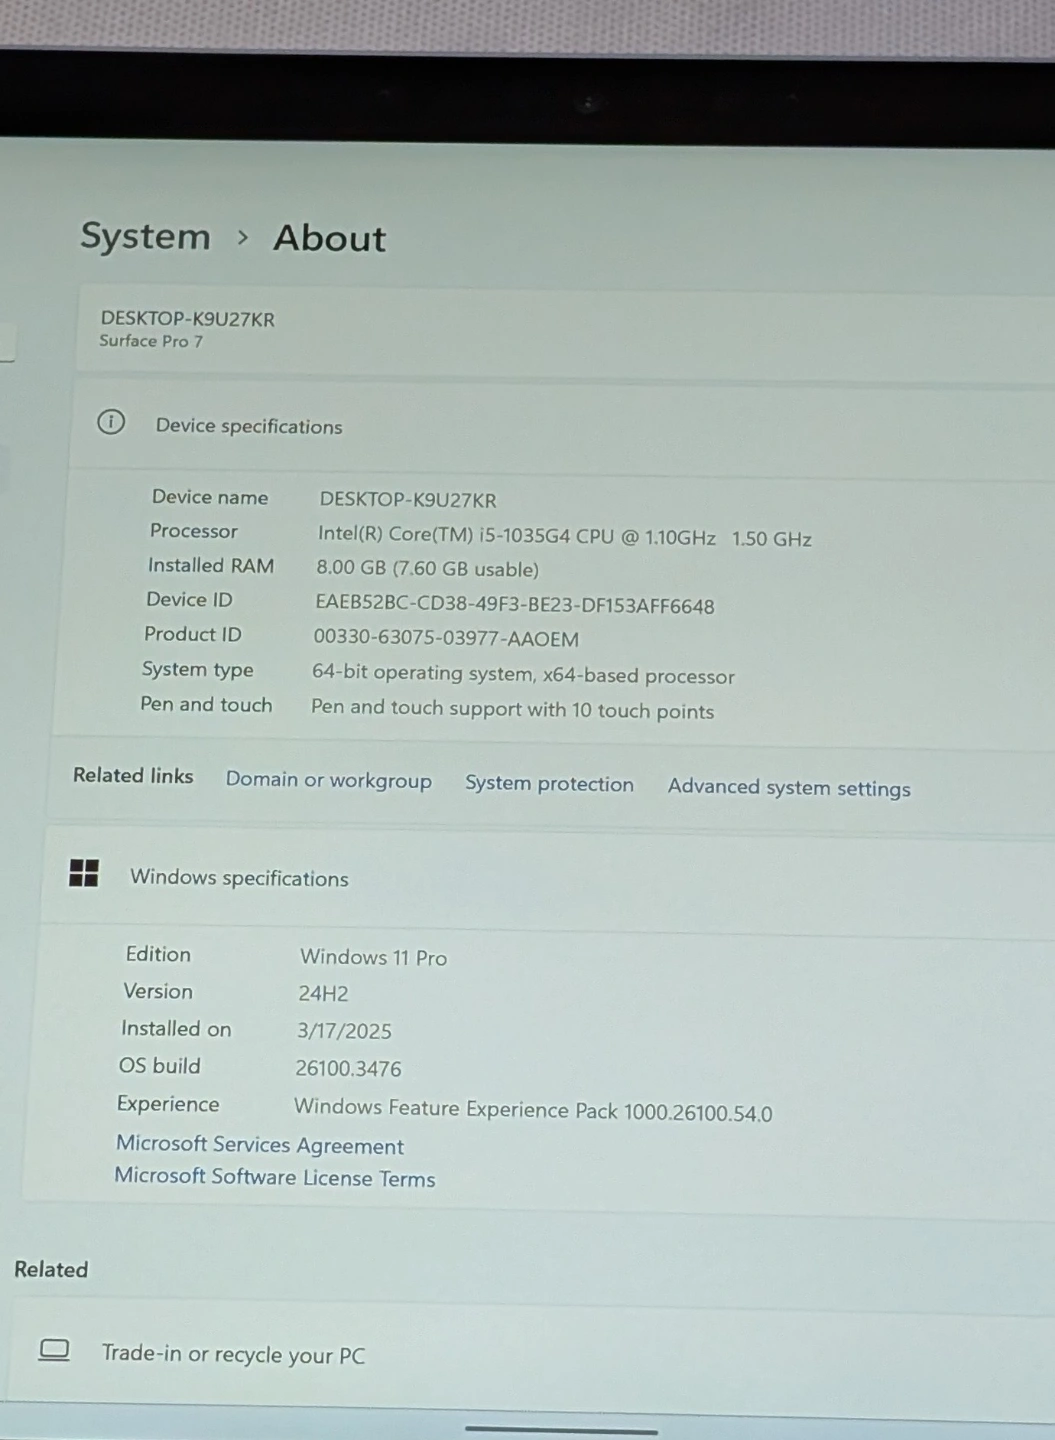
Task: Select System type value 64-bit operating system
Action: (523, 675)
